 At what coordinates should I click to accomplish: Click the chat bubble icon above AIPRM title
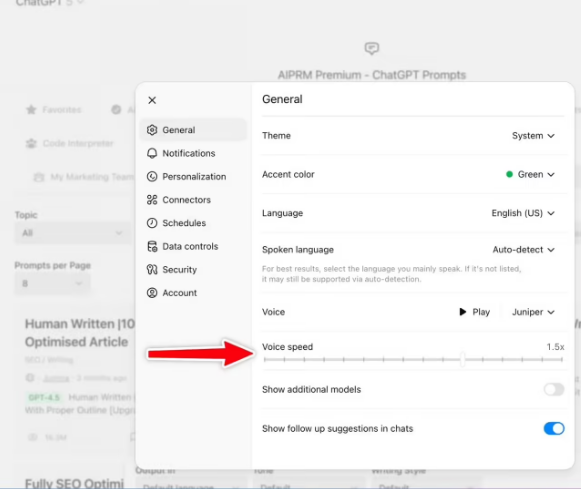pos(371,48)
